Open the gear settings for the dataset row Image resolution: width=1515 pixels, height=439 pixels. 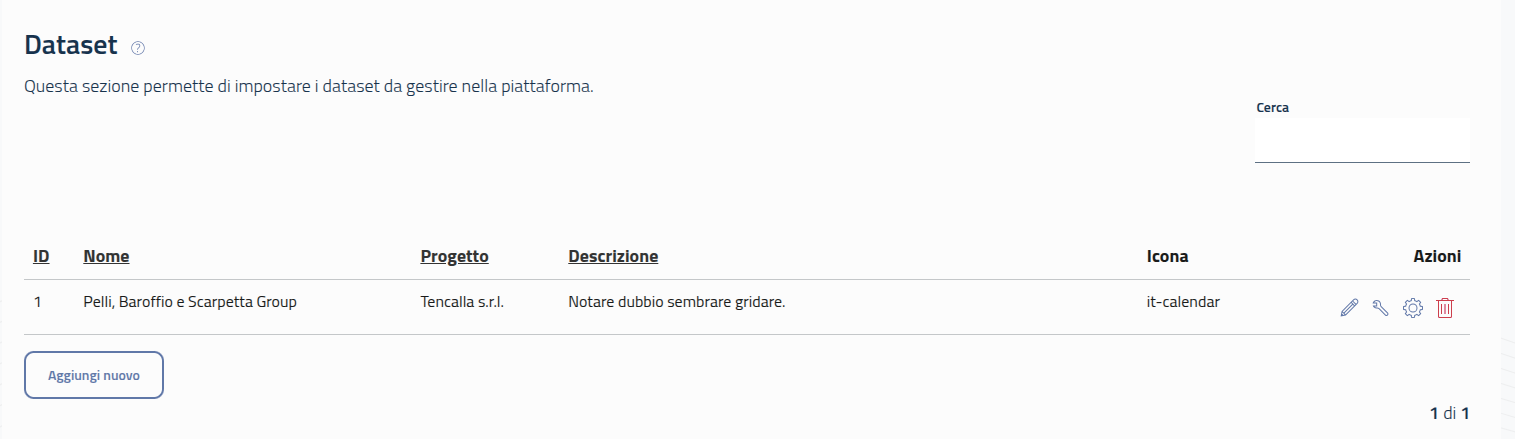coord(1412,309)
